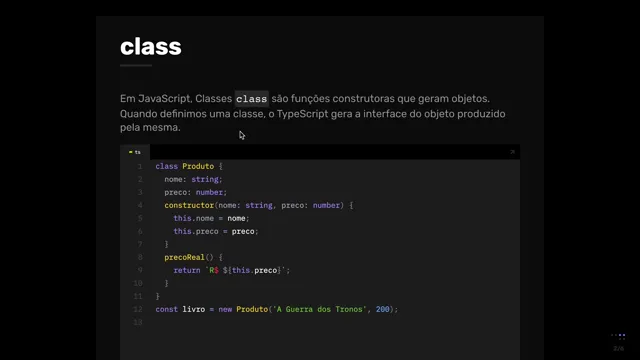The width and height of the screenshot is (640, 360).
Task: Select the ts file tab of code block
Action: pyautogui.click(x=135, y=152)
